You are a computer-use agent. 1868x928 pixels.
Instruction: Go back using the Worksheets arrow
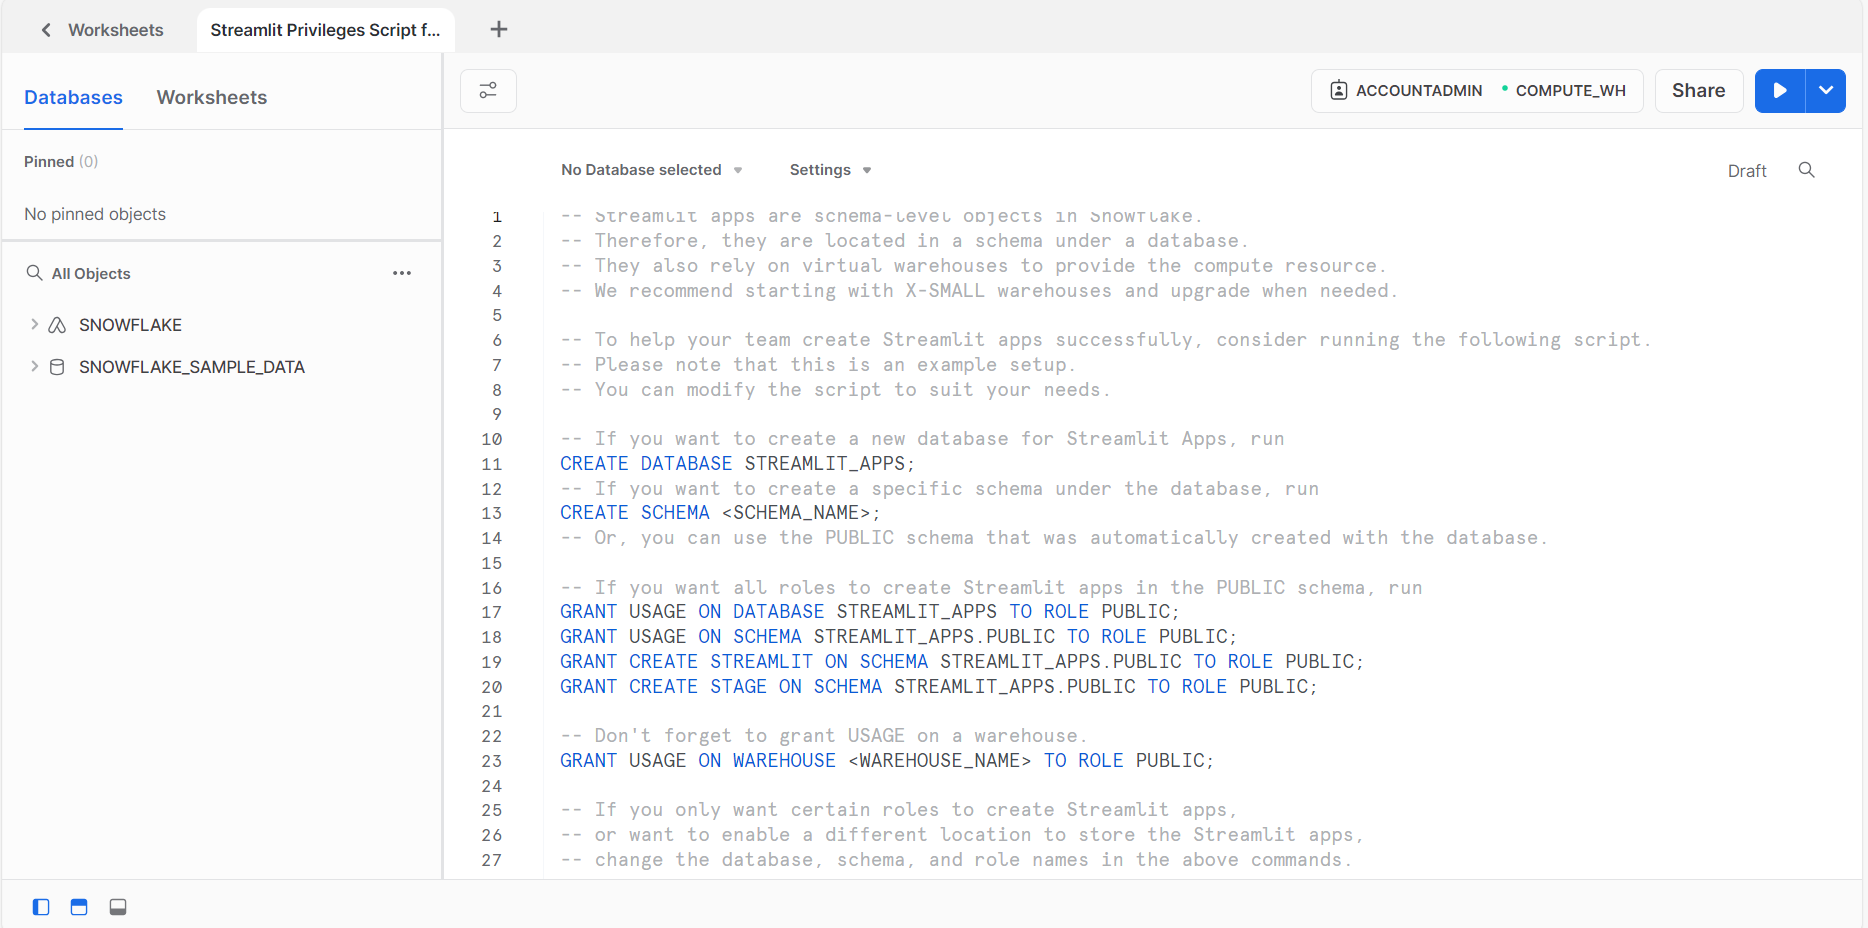[x=46, y=30]
